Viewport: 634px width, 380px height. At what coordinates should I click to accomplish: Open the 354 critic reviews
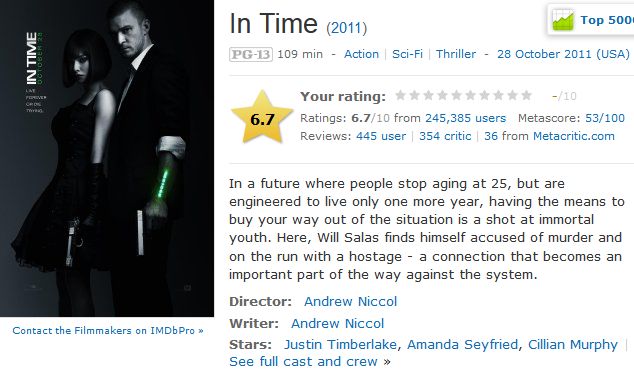445,136
